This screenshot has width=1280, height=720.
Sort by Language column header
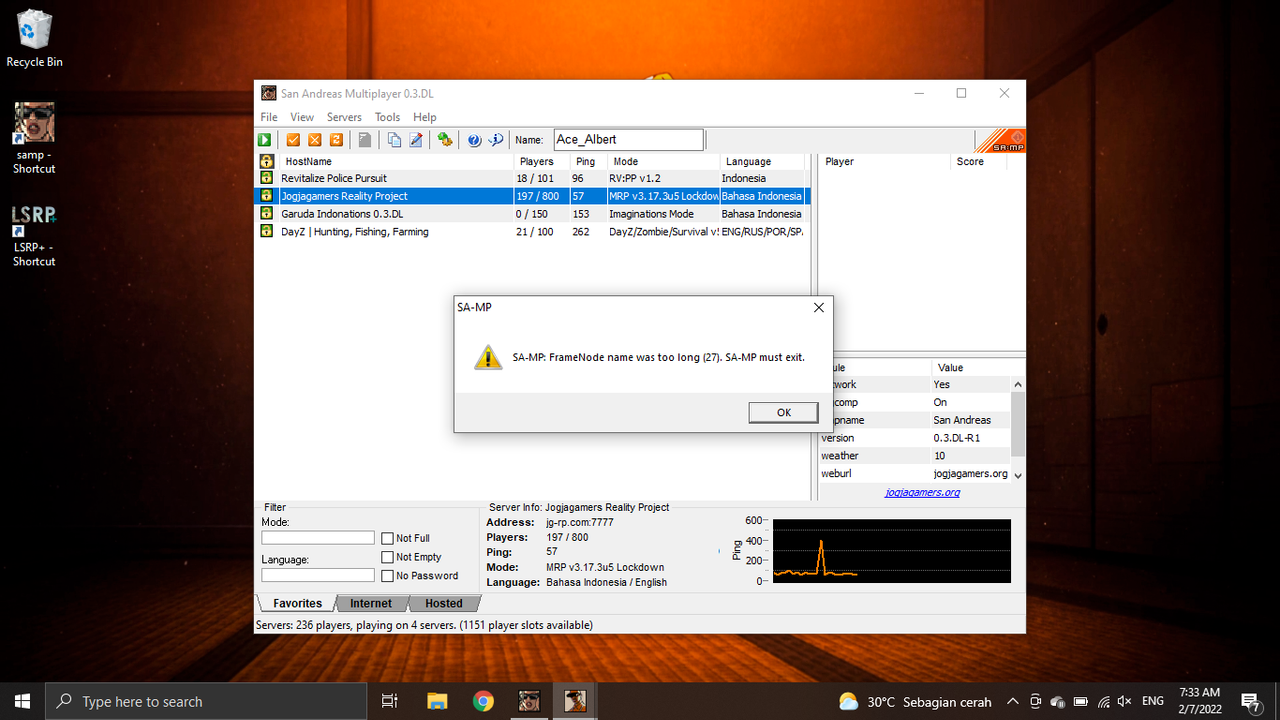(x=761, y=161)
